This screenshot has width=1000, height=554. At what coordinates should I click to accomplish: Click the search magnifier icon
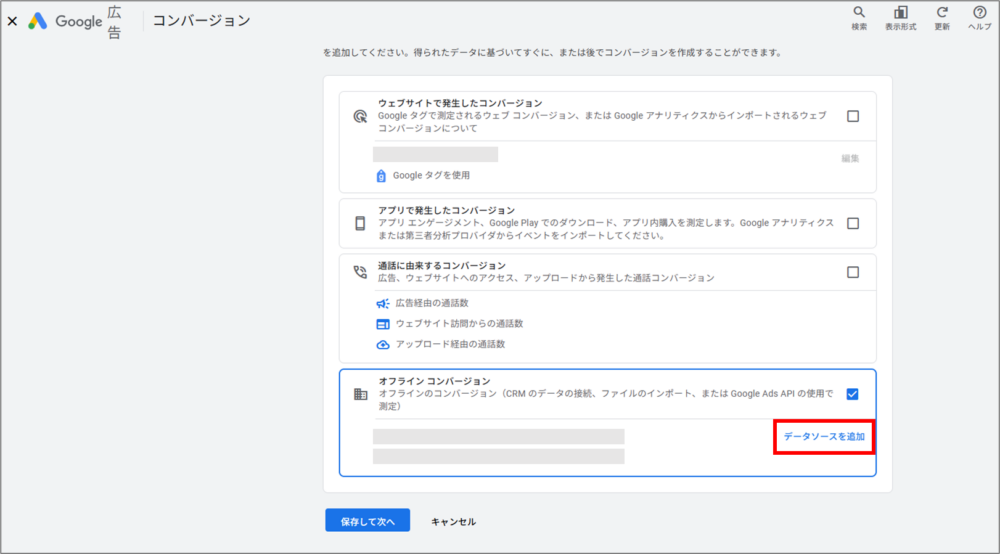[859, 13]
